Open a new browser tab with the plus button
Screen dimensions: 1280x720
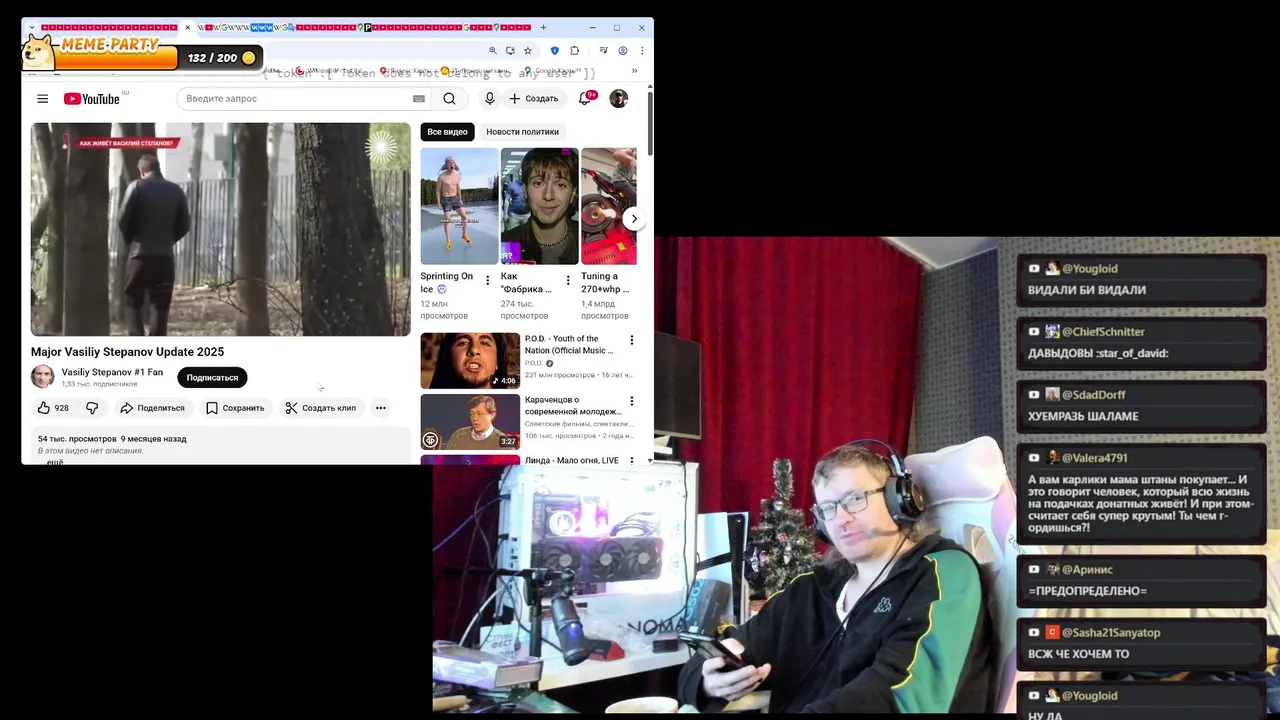pos(543,28)
